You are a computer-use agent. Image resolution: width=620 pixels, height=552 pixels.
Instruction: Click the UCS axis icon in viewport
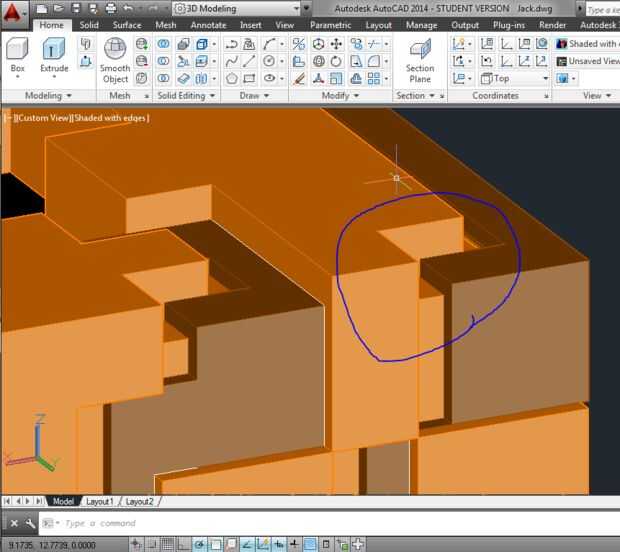tap(32, 444)
